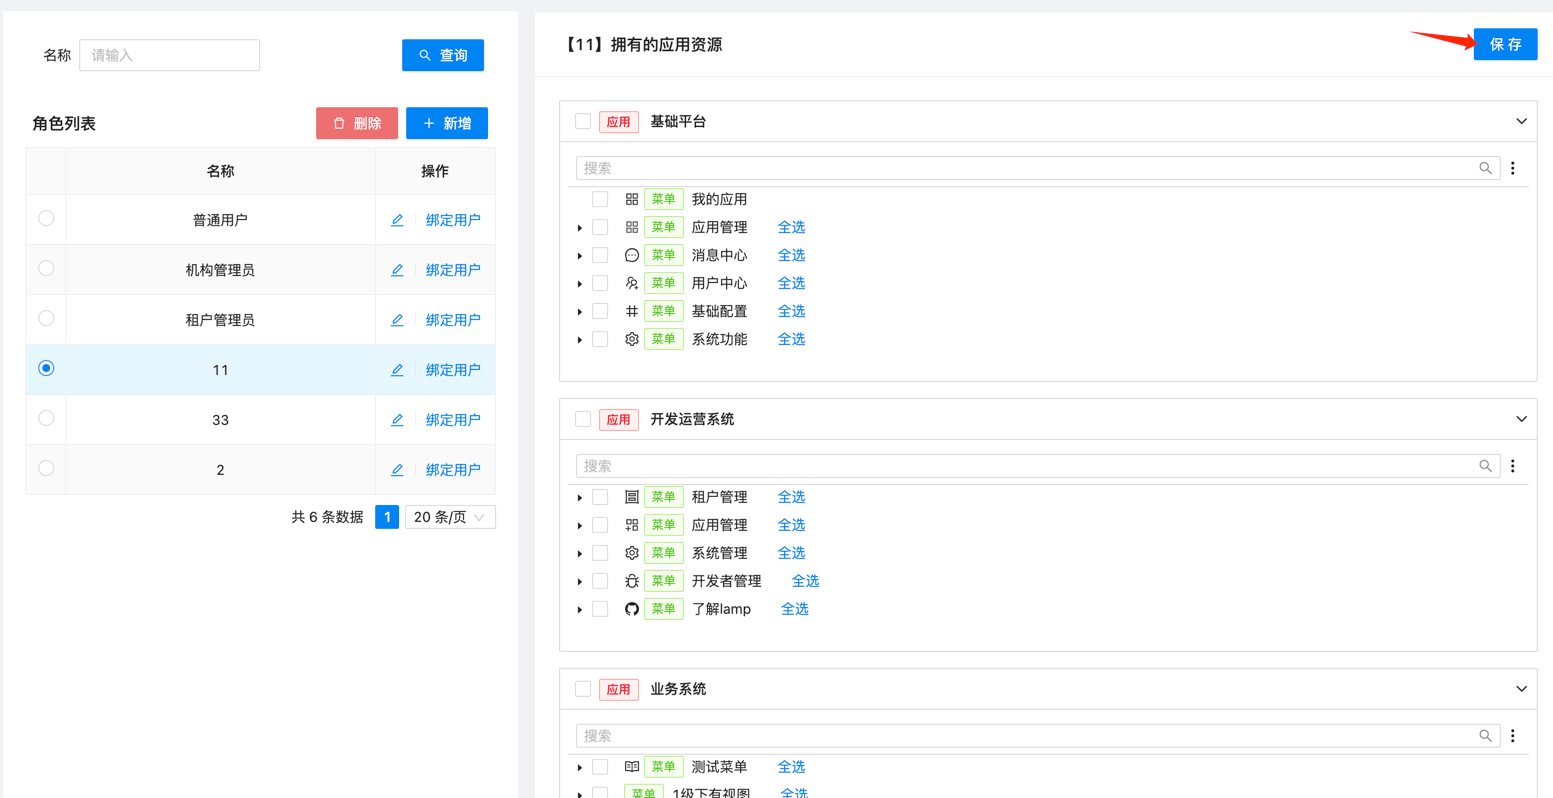Open three-dot more menu in 开发运营系统 panel
The width and height of the screenshot is (1553, 798).
click(x=1512, y=466)
